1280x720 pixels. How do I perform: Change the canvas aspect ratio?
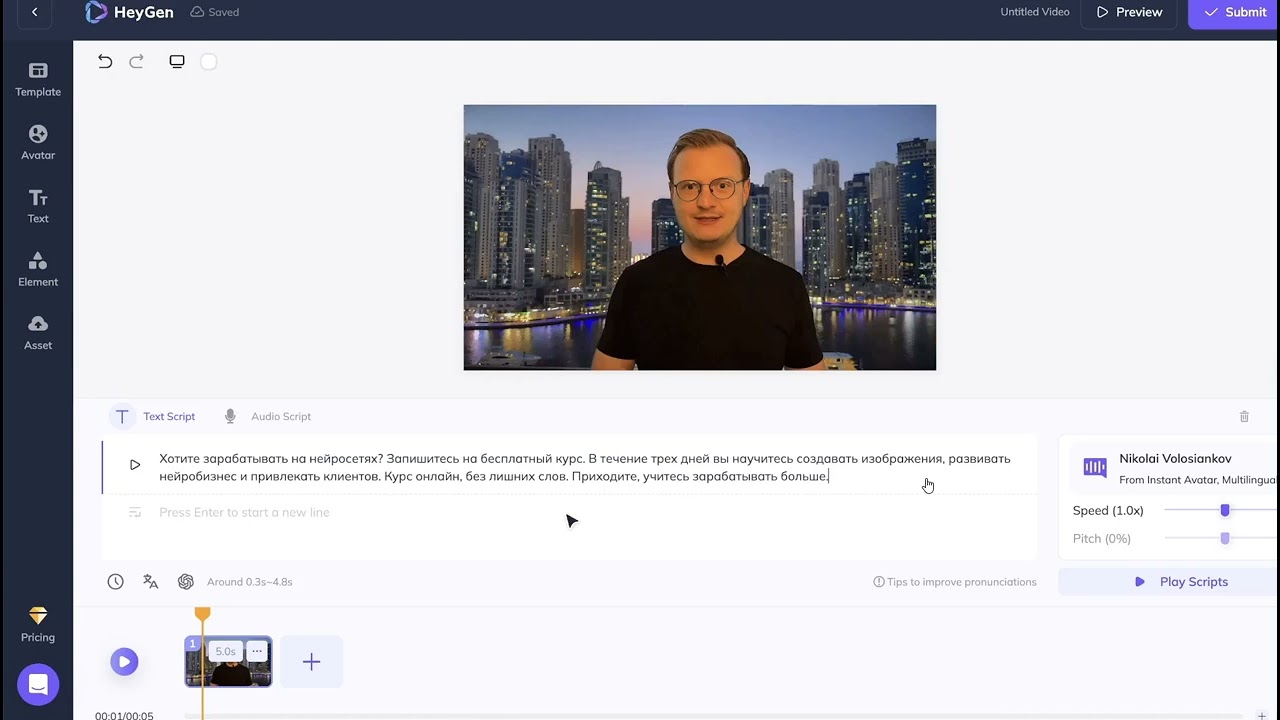pos(177,61)
